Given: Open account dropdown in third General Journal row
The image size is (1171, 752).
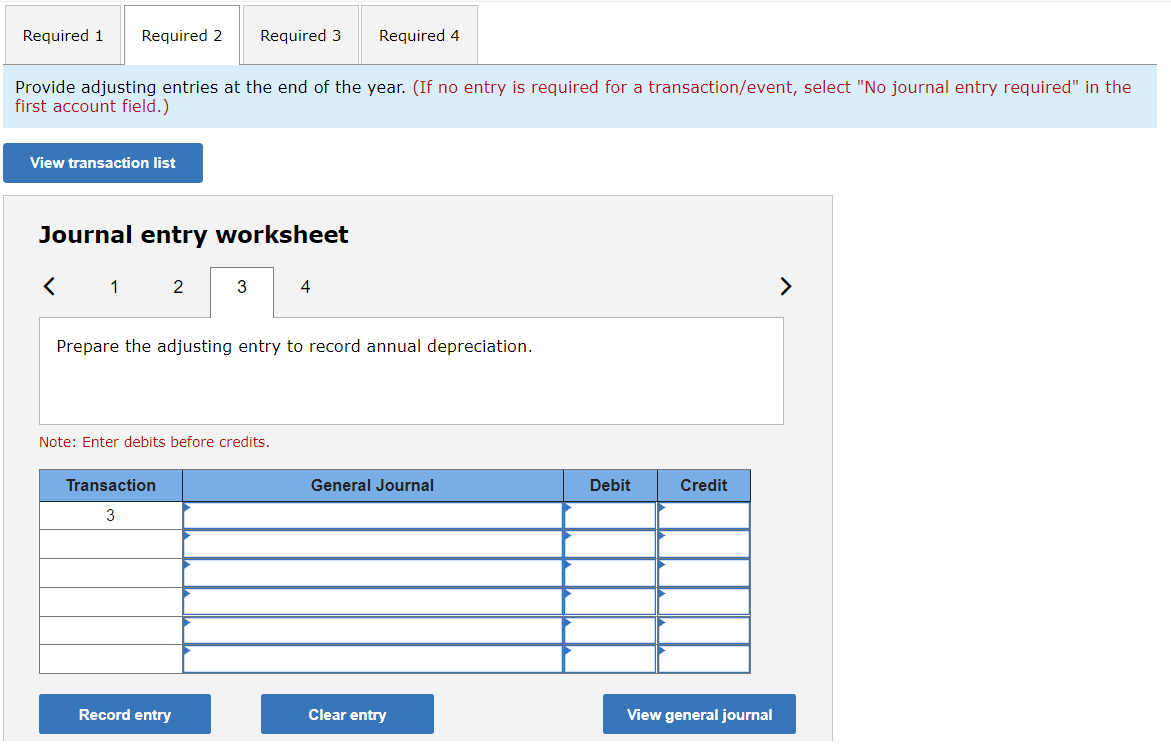Looking at the screenshot, I should tap(373, 573).
